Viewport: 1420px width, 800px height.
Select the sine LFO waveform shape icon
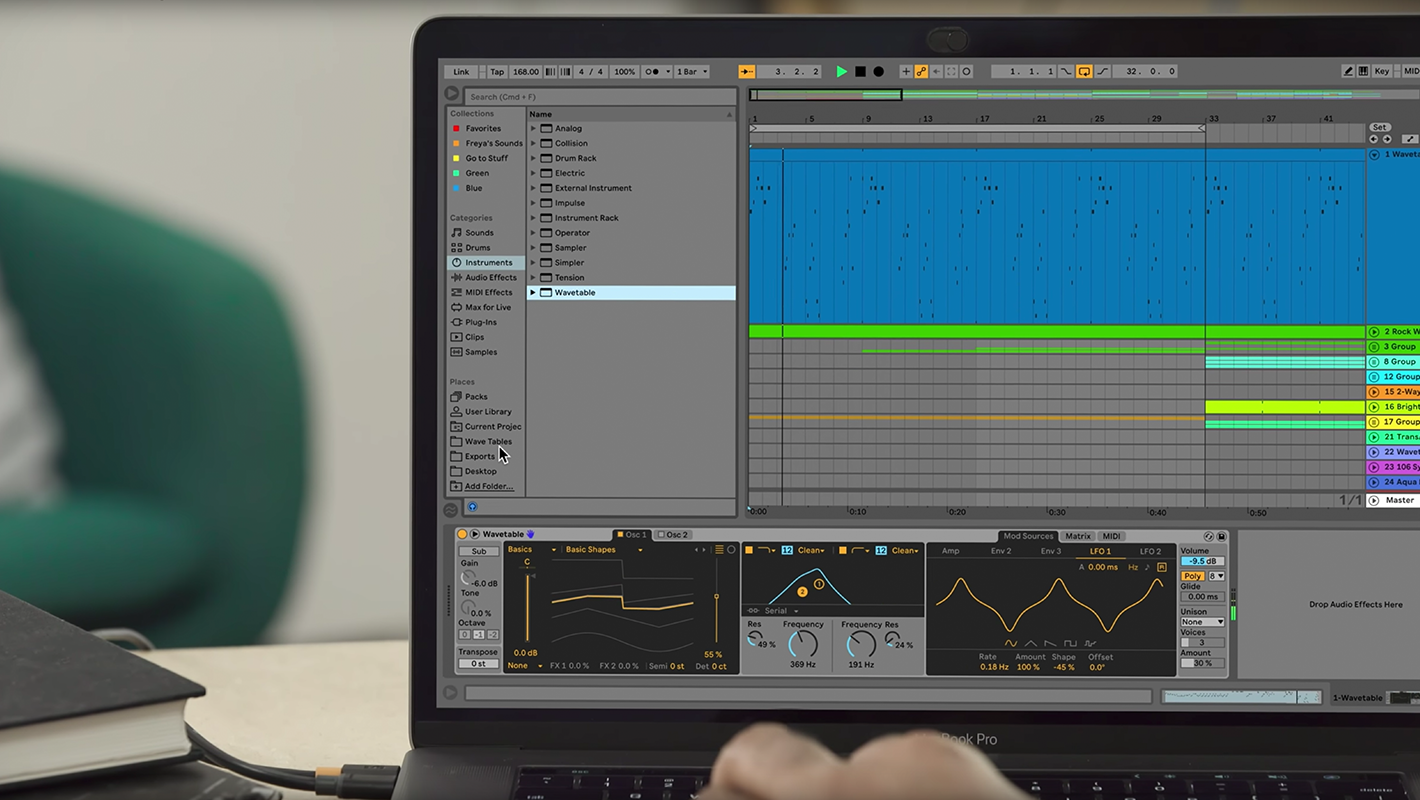tap(1011, 643)
